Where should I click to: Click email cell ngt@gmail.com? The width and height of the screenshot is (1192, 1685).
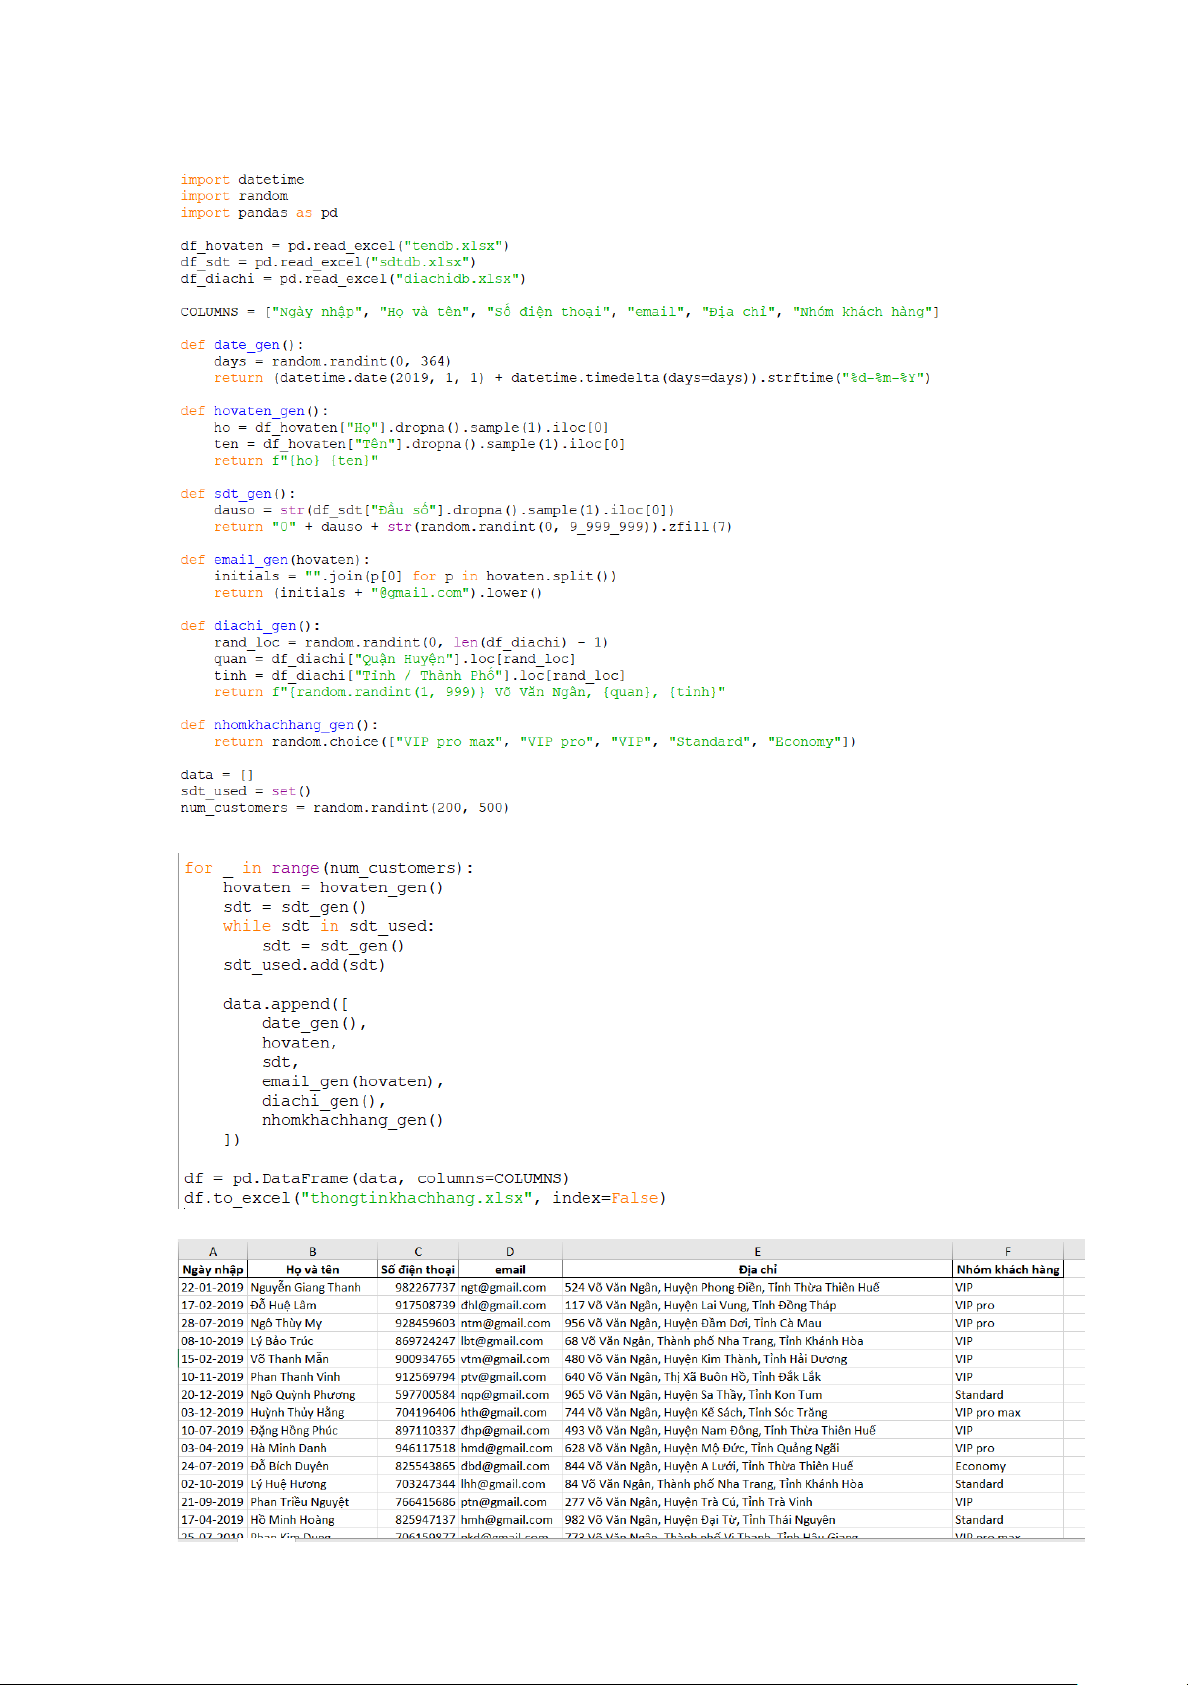(503, 1287)
